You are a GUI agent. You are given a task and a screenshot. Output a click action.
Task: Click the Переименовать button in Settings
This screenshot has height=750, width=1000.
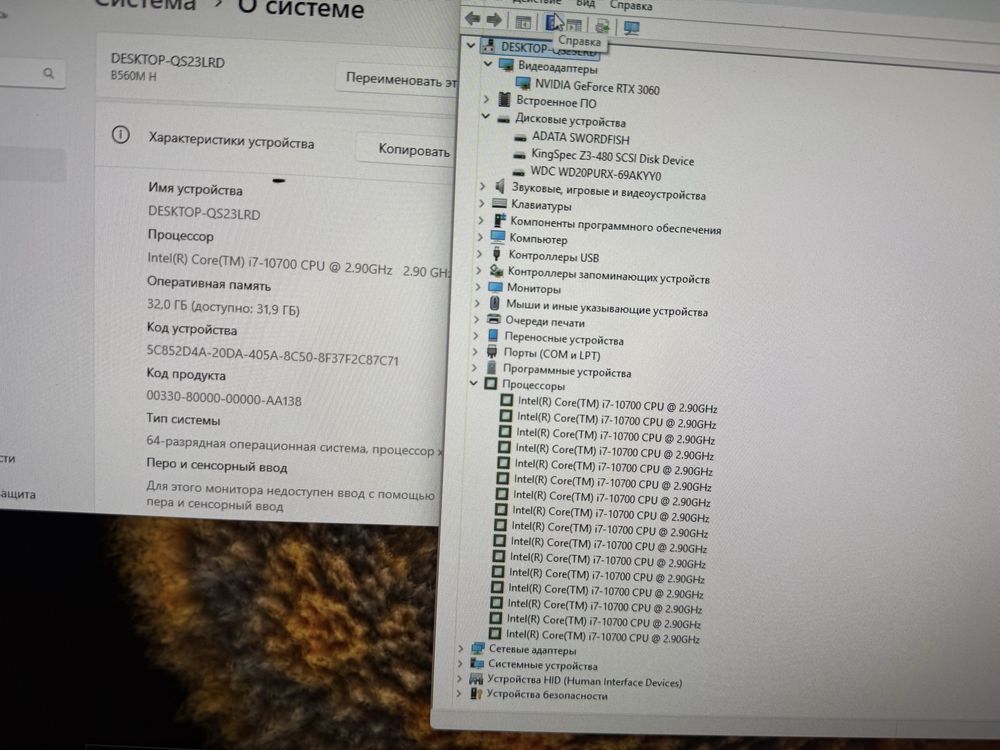coord(397,80)
